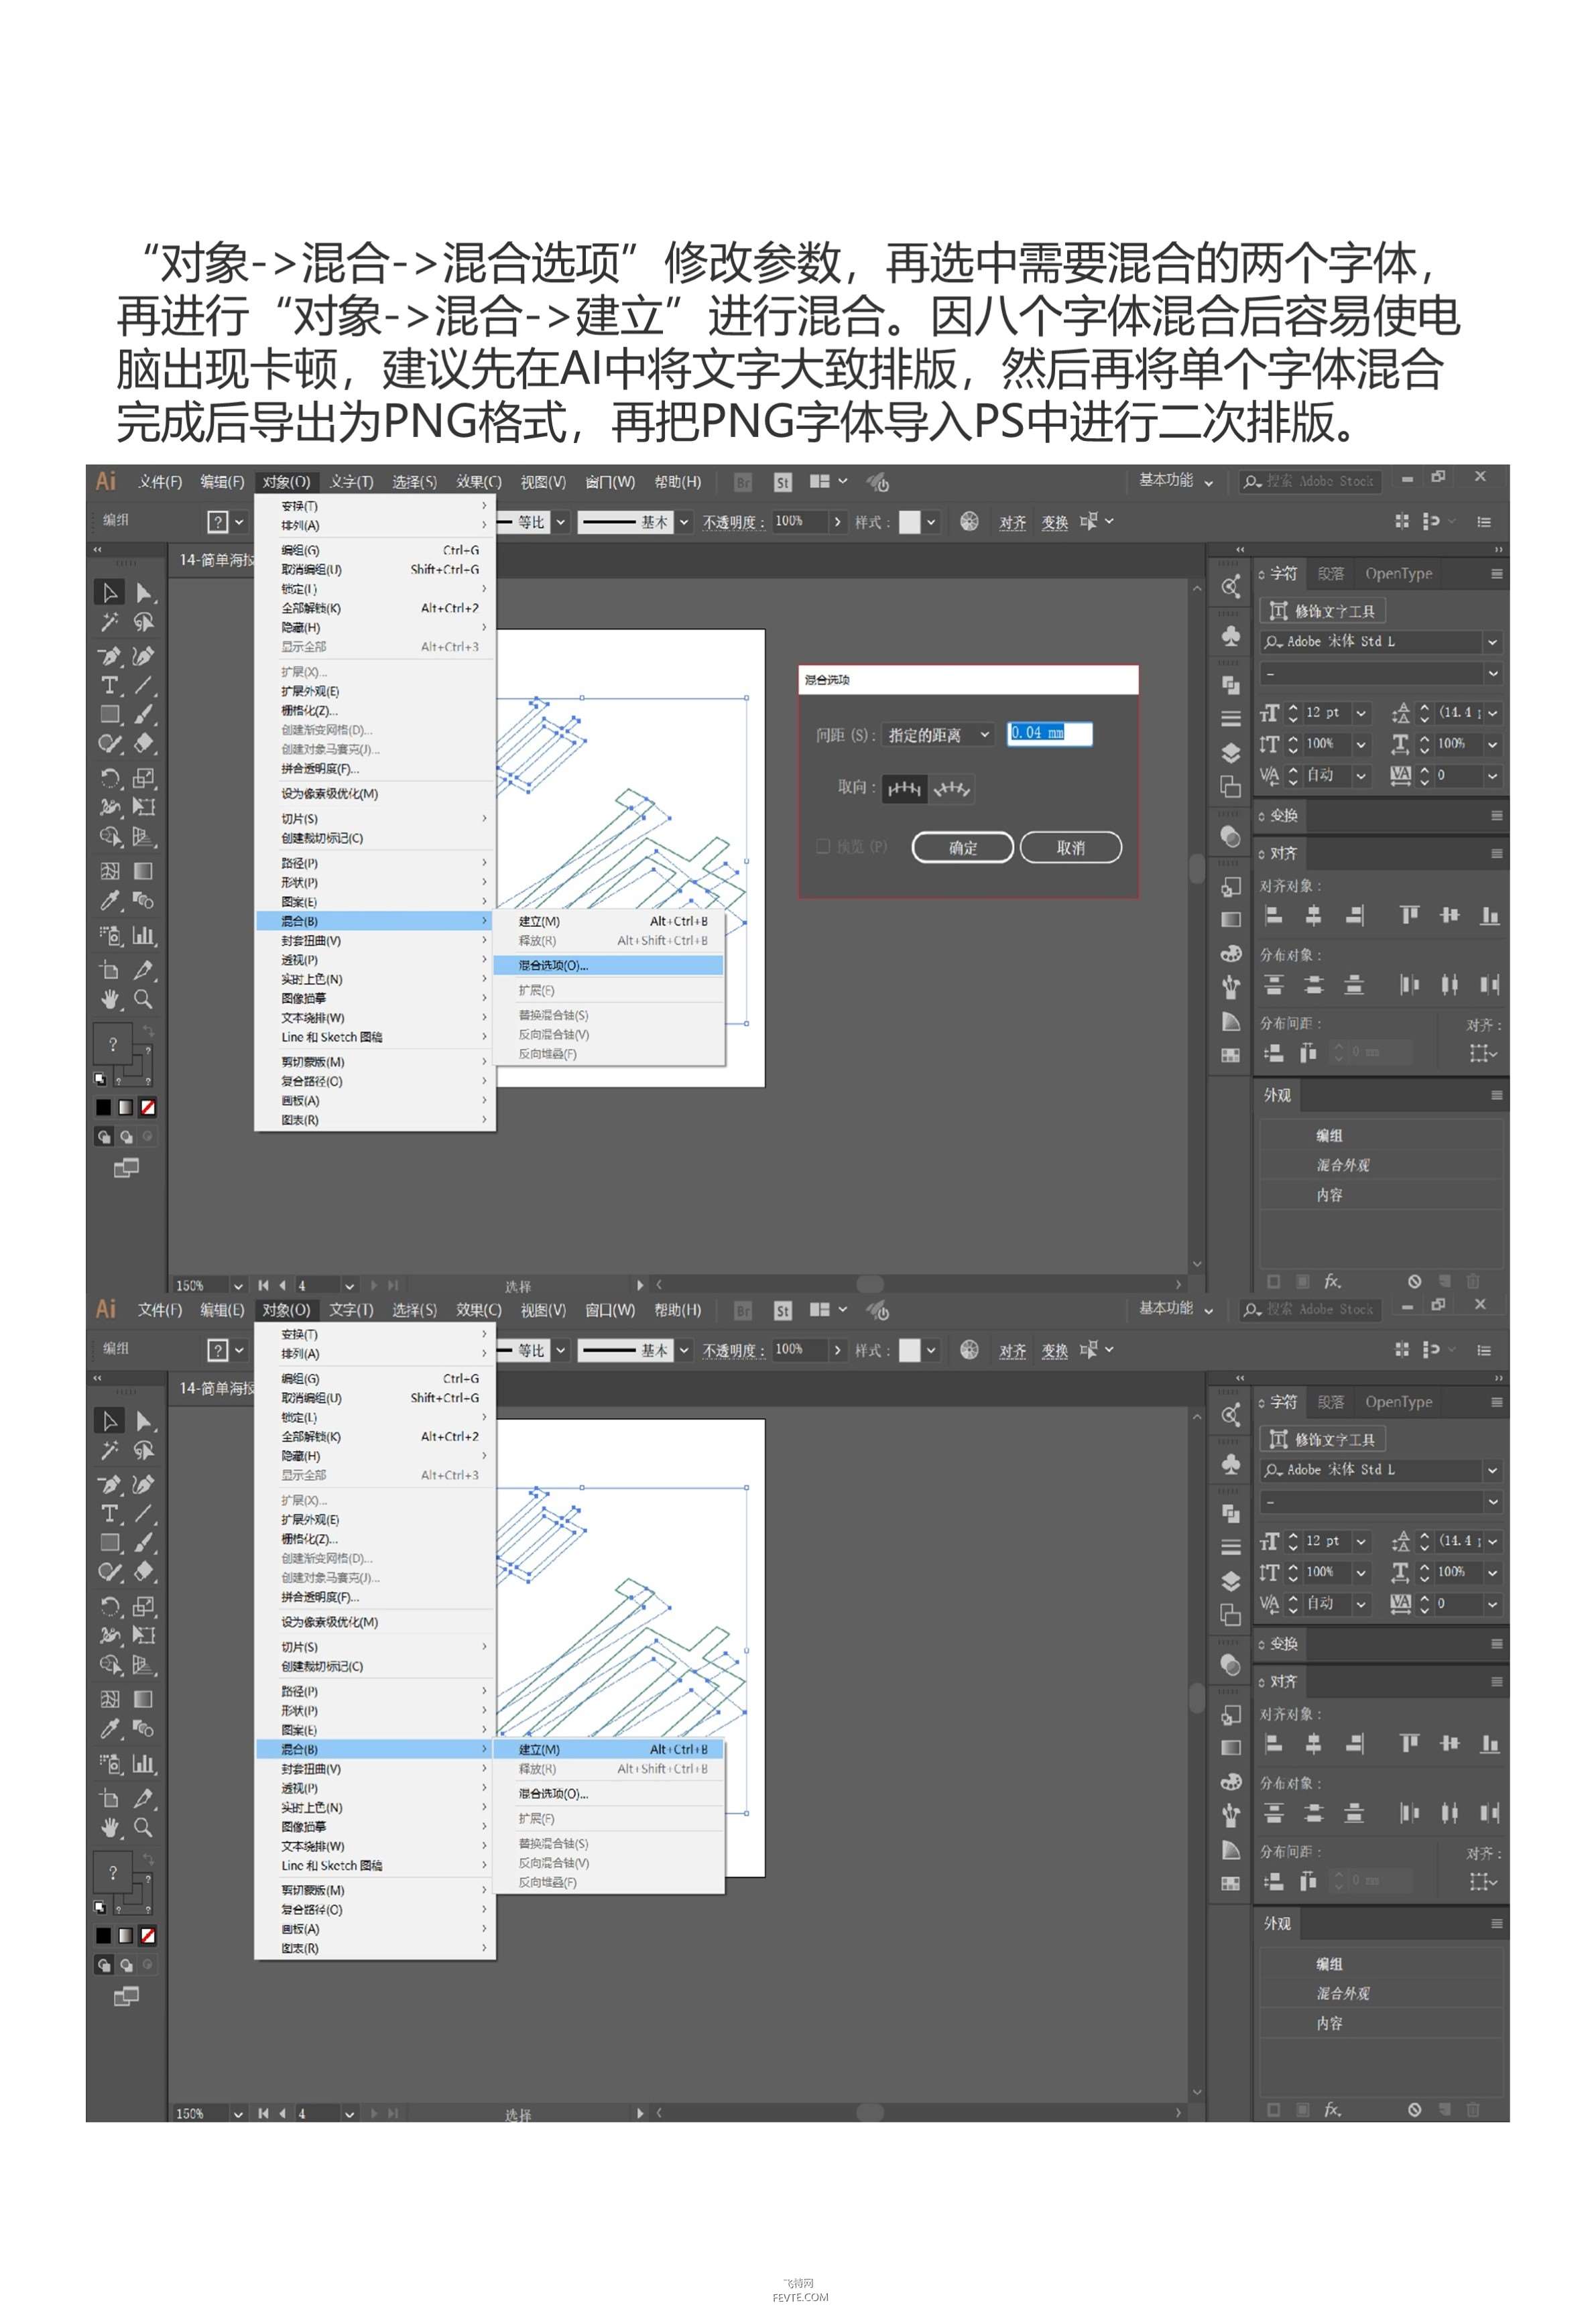Image resolution: width=1596 pixels, height=2305 pixels.
Task: Choose 建立(M) in the lower screenshot blend submenu
Action: click(608, 1749)
